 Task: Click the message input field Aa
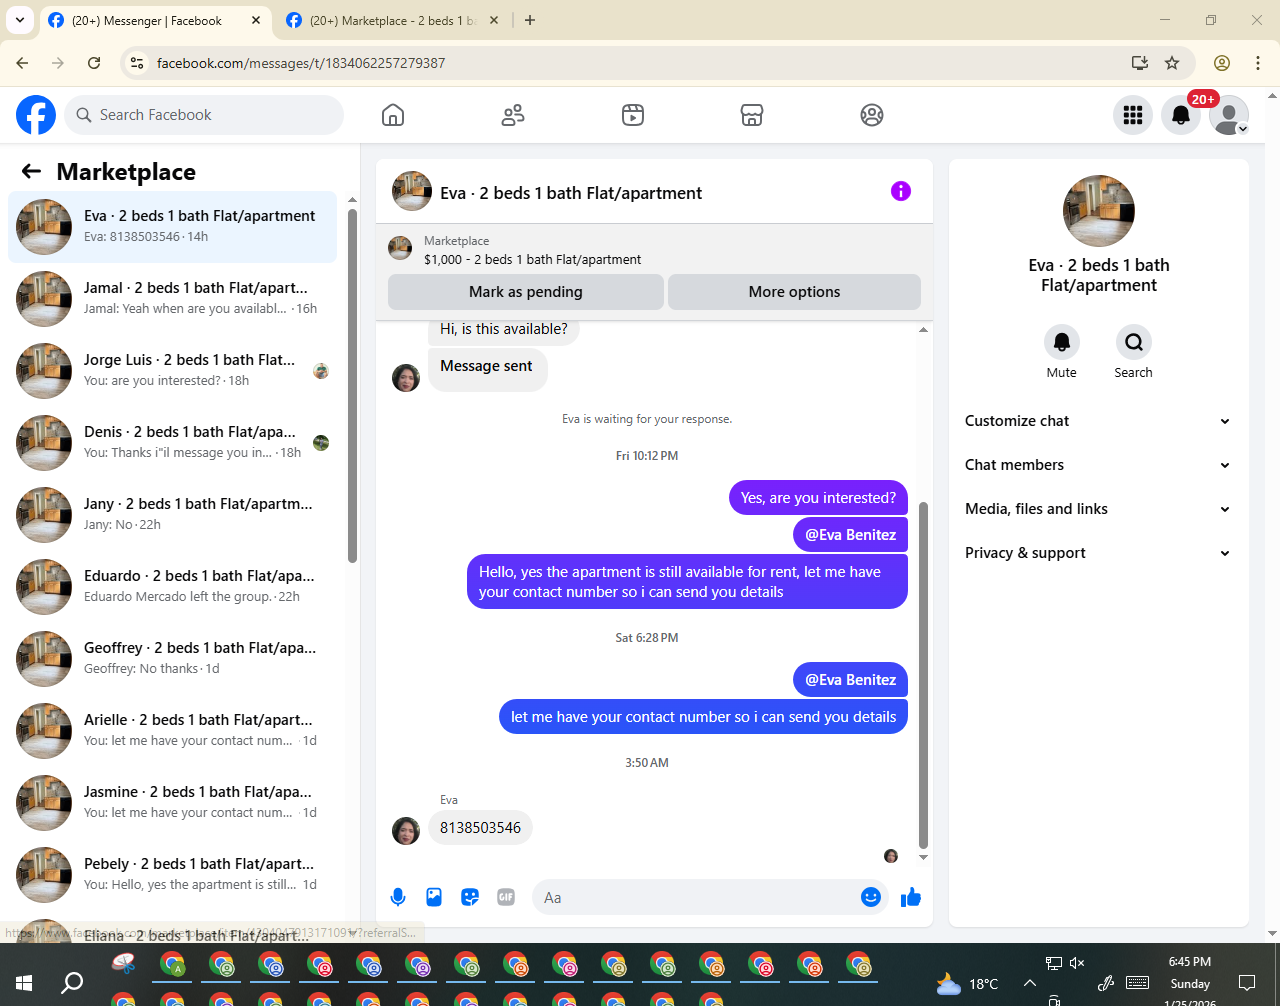pos(696,897)
